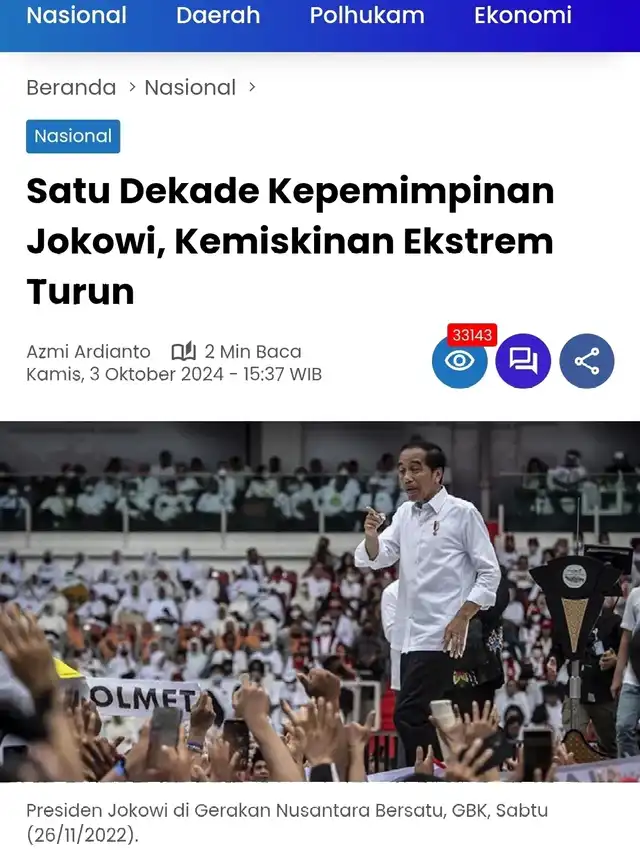Click the 2 Min Baca label
The height and width of the screenshot is (853, 640).
[x=253, y=352]
